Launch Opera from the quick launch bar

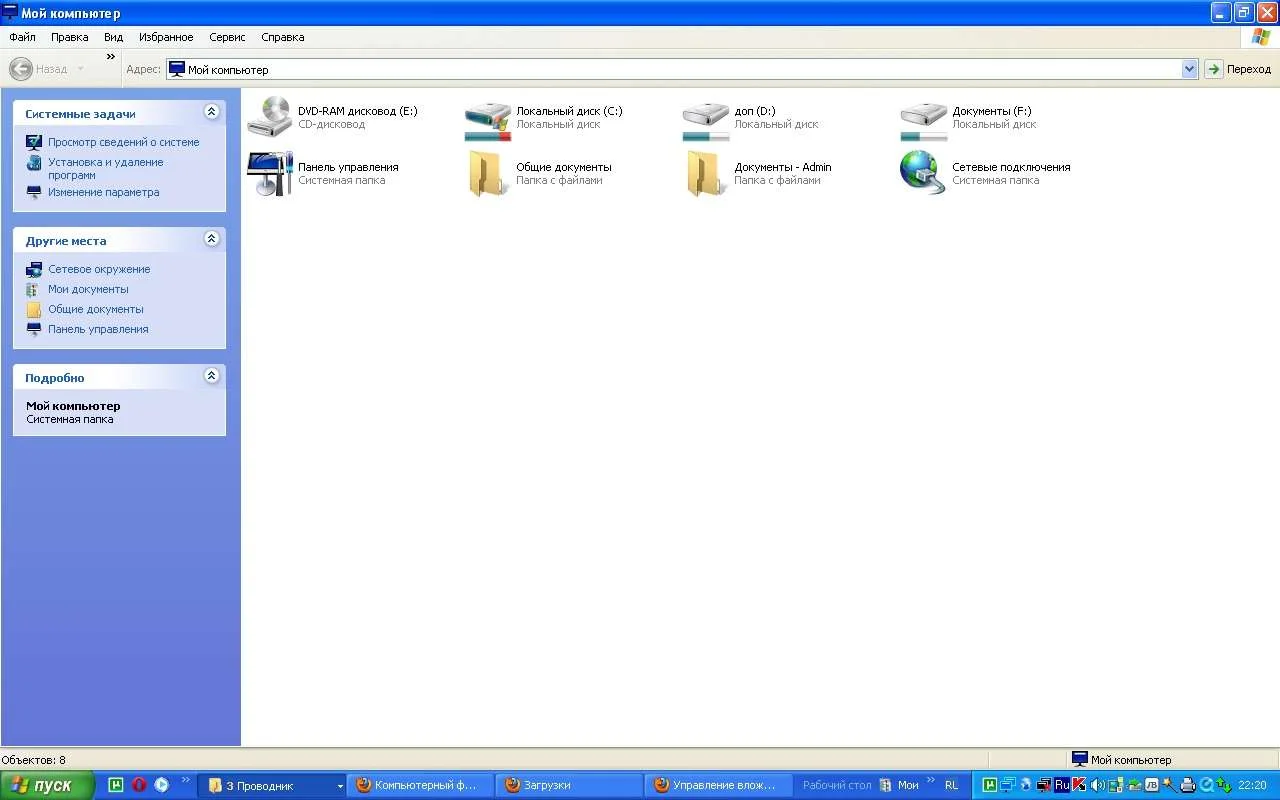pos(139,785)
